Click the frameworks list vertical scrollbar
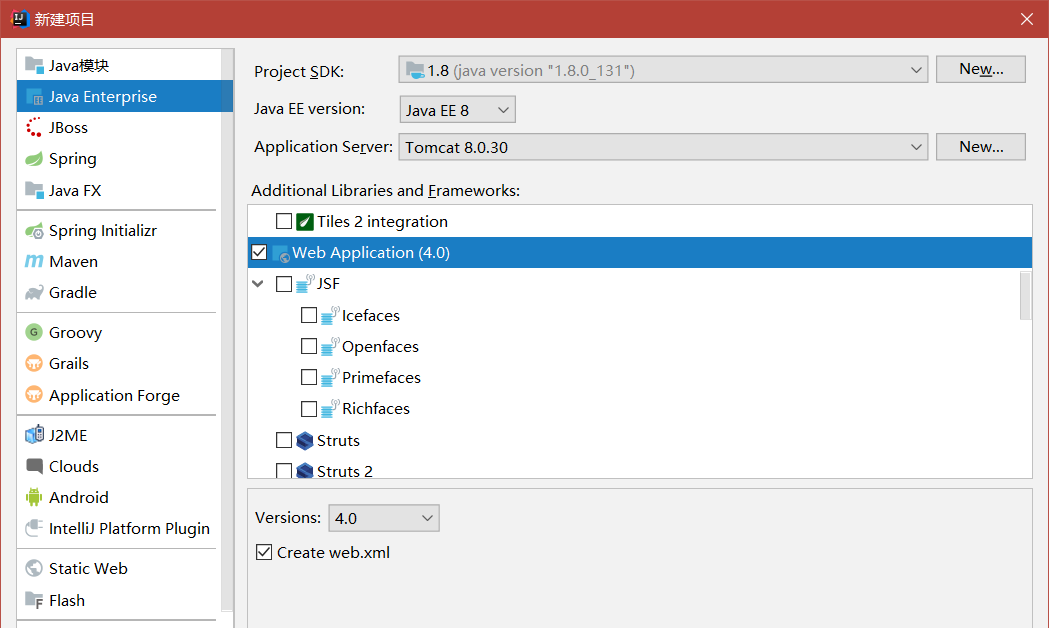Screen dimensions: 1049x628 pyautogui.click(x=1025, y=296)
